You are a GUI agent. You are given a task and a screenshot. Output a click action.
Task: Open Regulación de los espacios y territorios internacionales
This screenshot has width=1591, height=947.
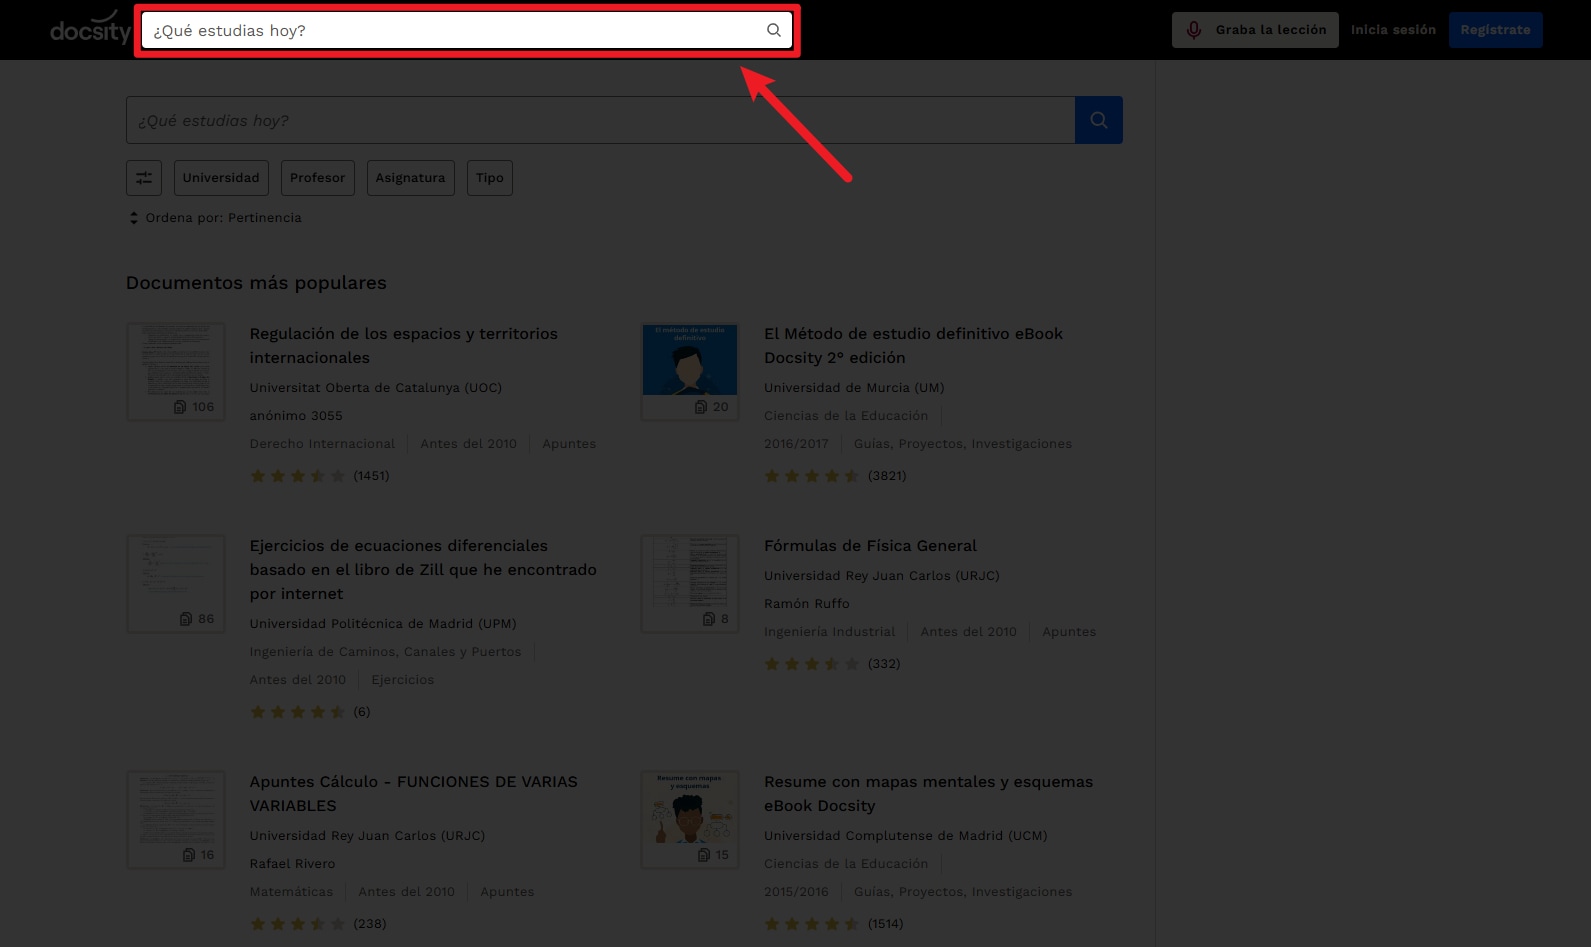coord(404,346)
